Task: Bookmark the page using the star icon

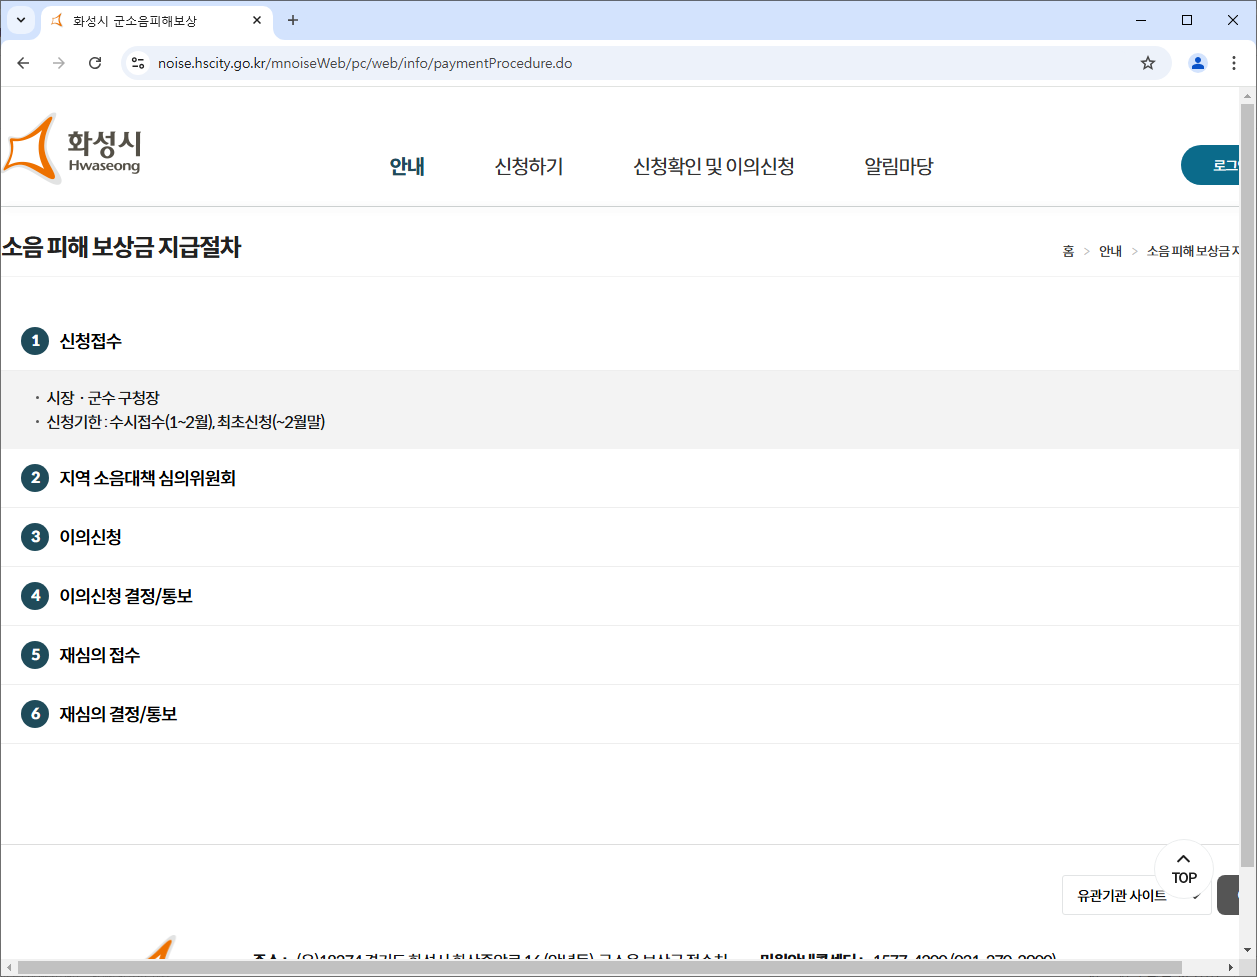Action: (1147, 62)
